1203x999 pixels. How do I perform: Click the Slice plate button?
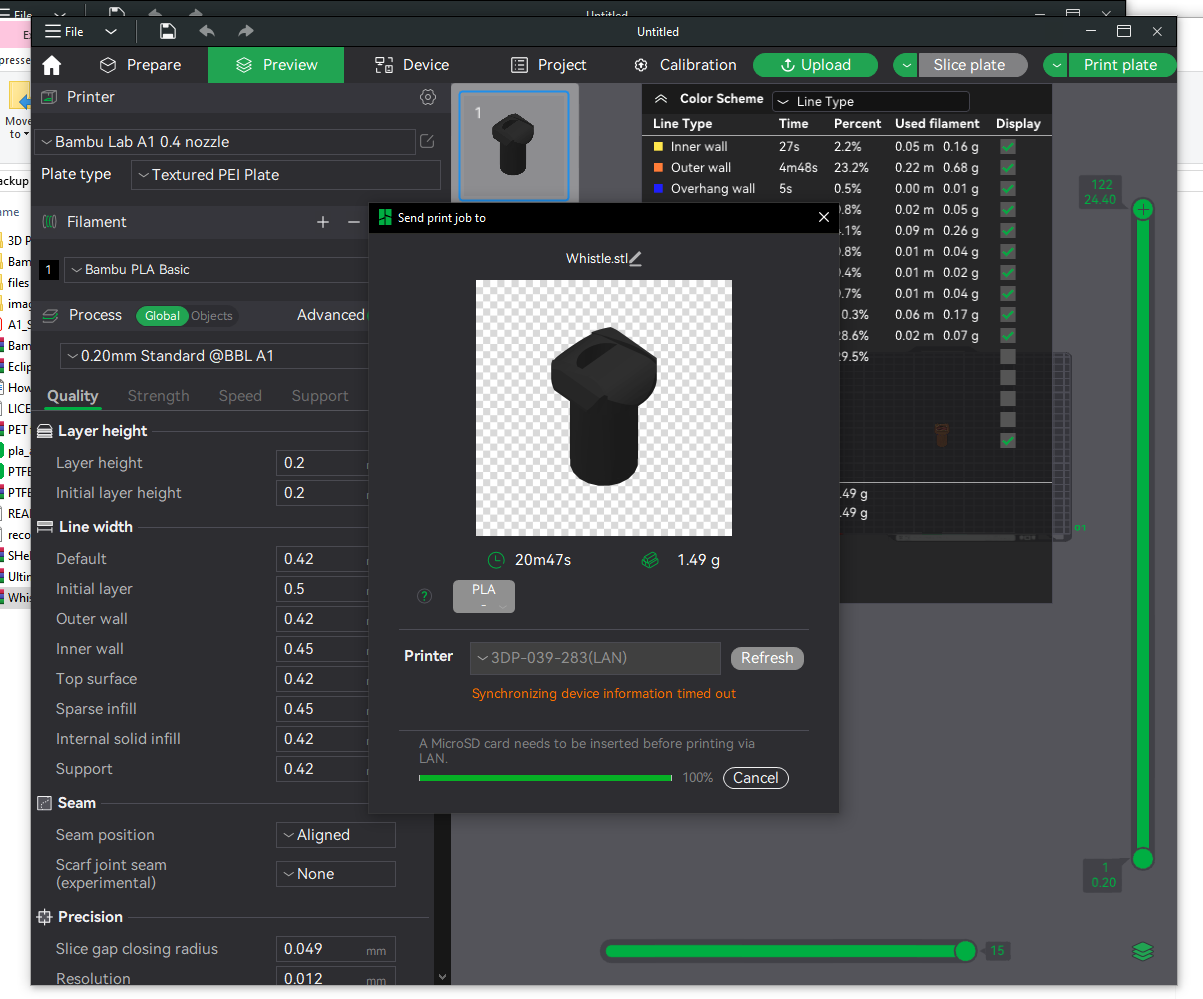(972, 65)
